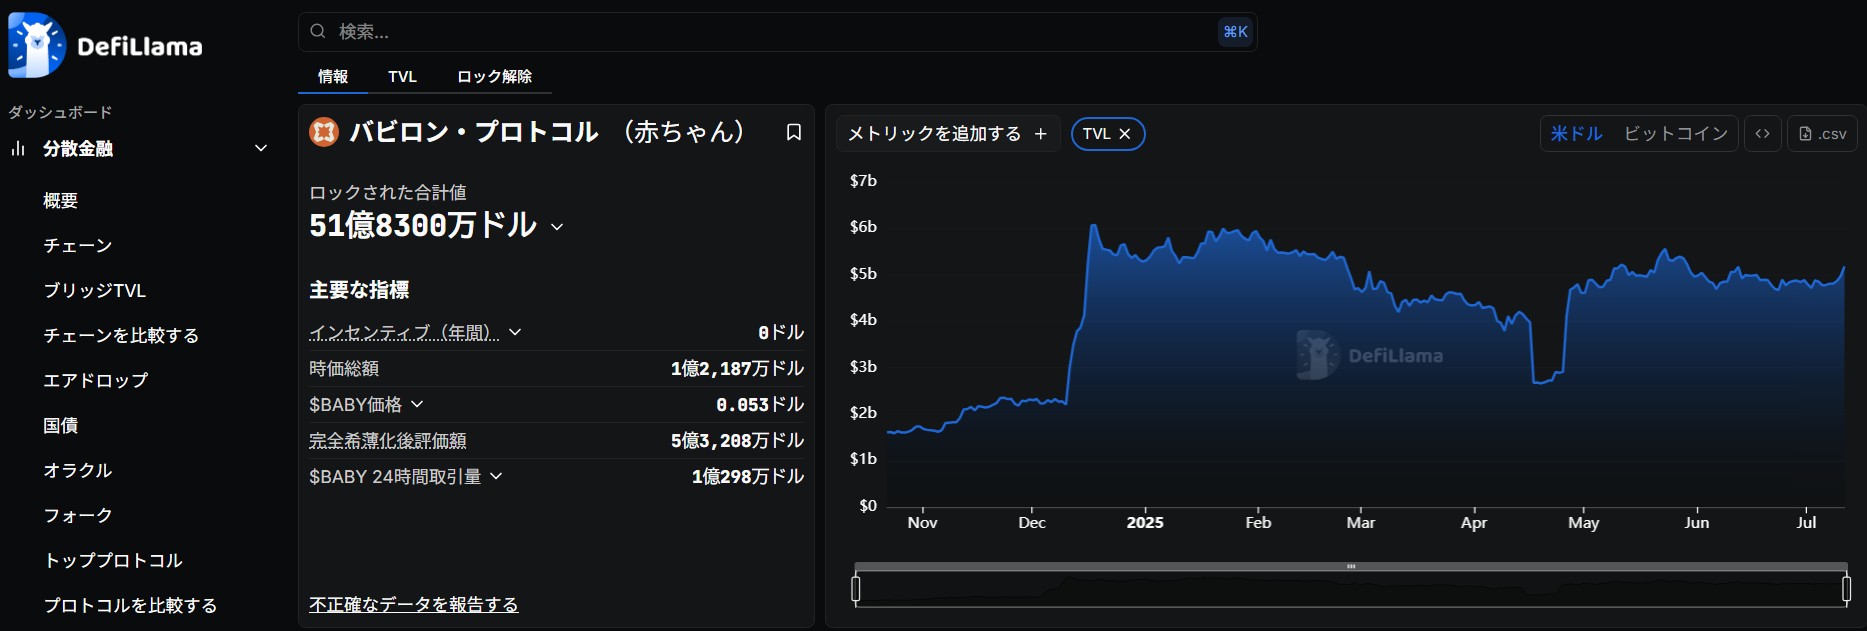Switch chart currency to 米ドル
Viewport: 1867px width, 631px height.
point(1577,133)
